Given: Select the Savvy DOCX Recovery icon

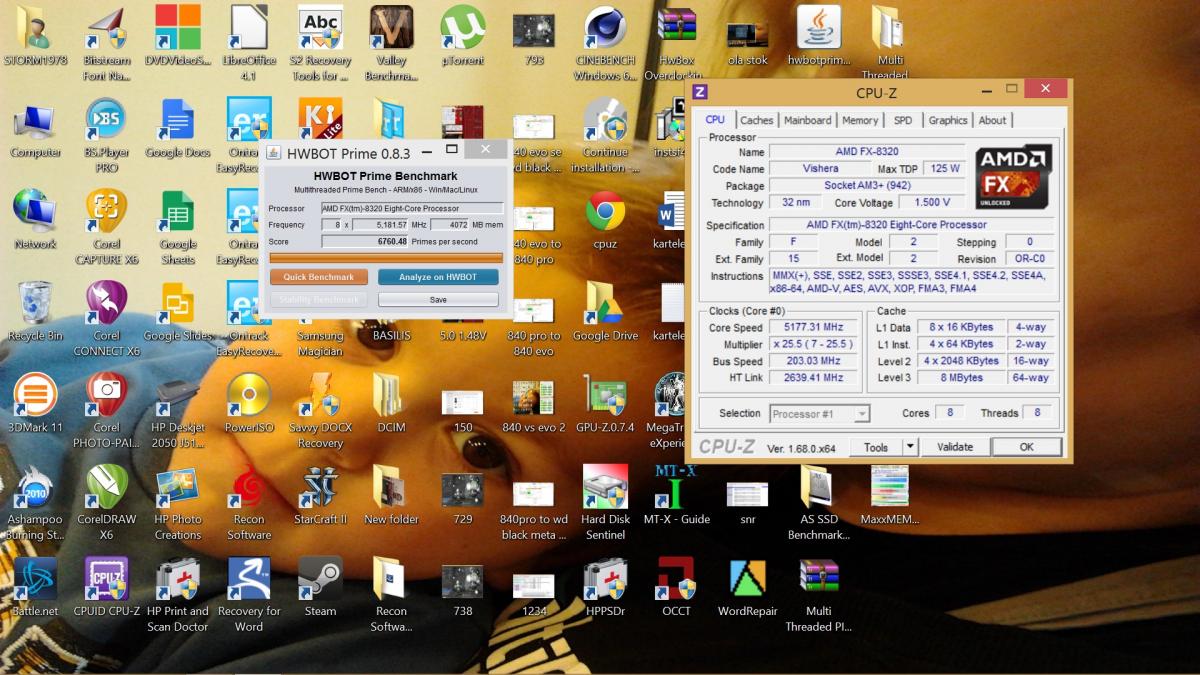Looking at the screenshot, I should [x=320, y=410].
